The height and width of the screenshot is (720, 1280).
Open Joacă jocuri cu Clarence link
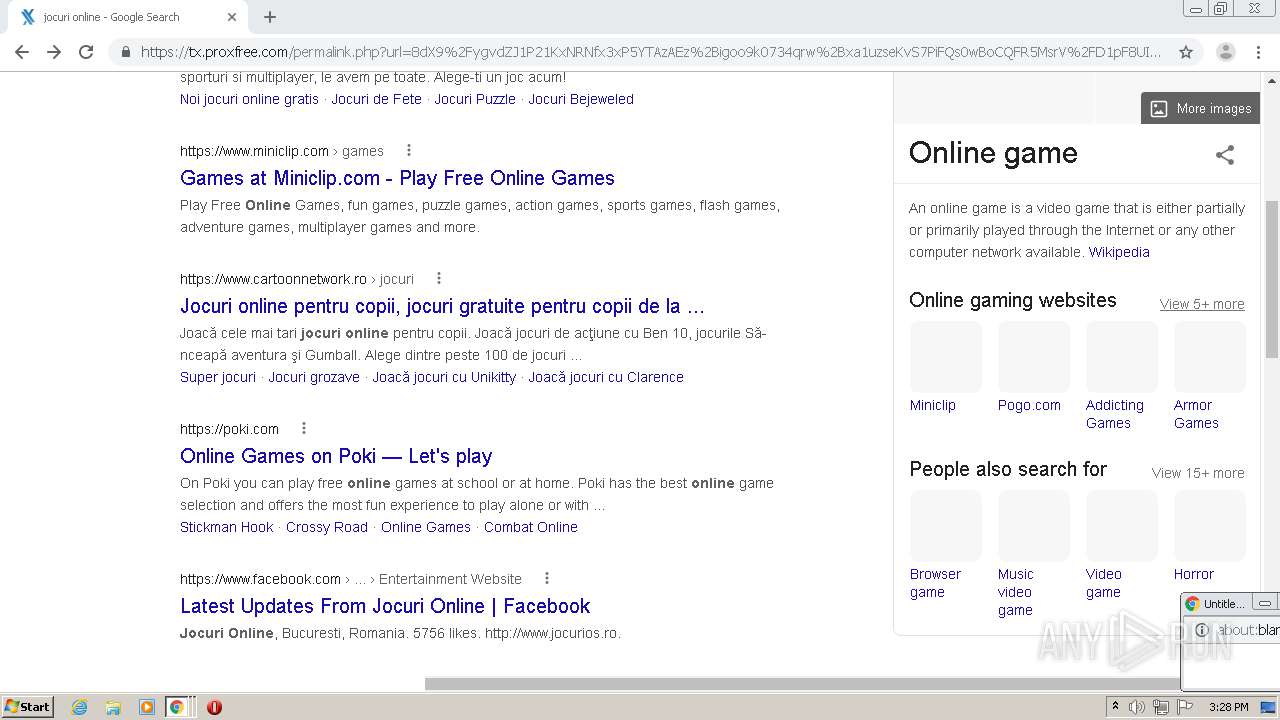(606, 377)
